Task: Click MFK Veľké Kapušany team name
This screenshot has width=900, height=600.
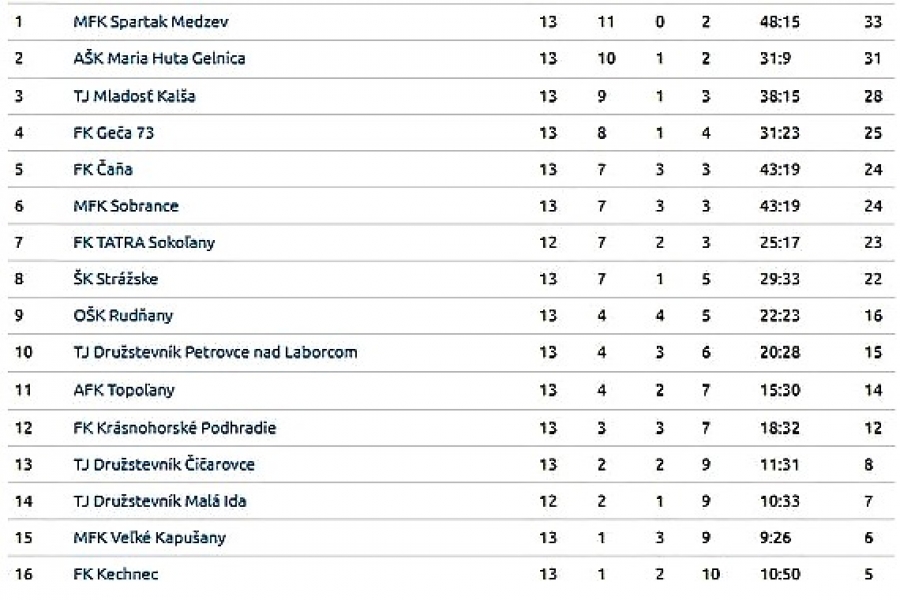Action: [150, 538]
